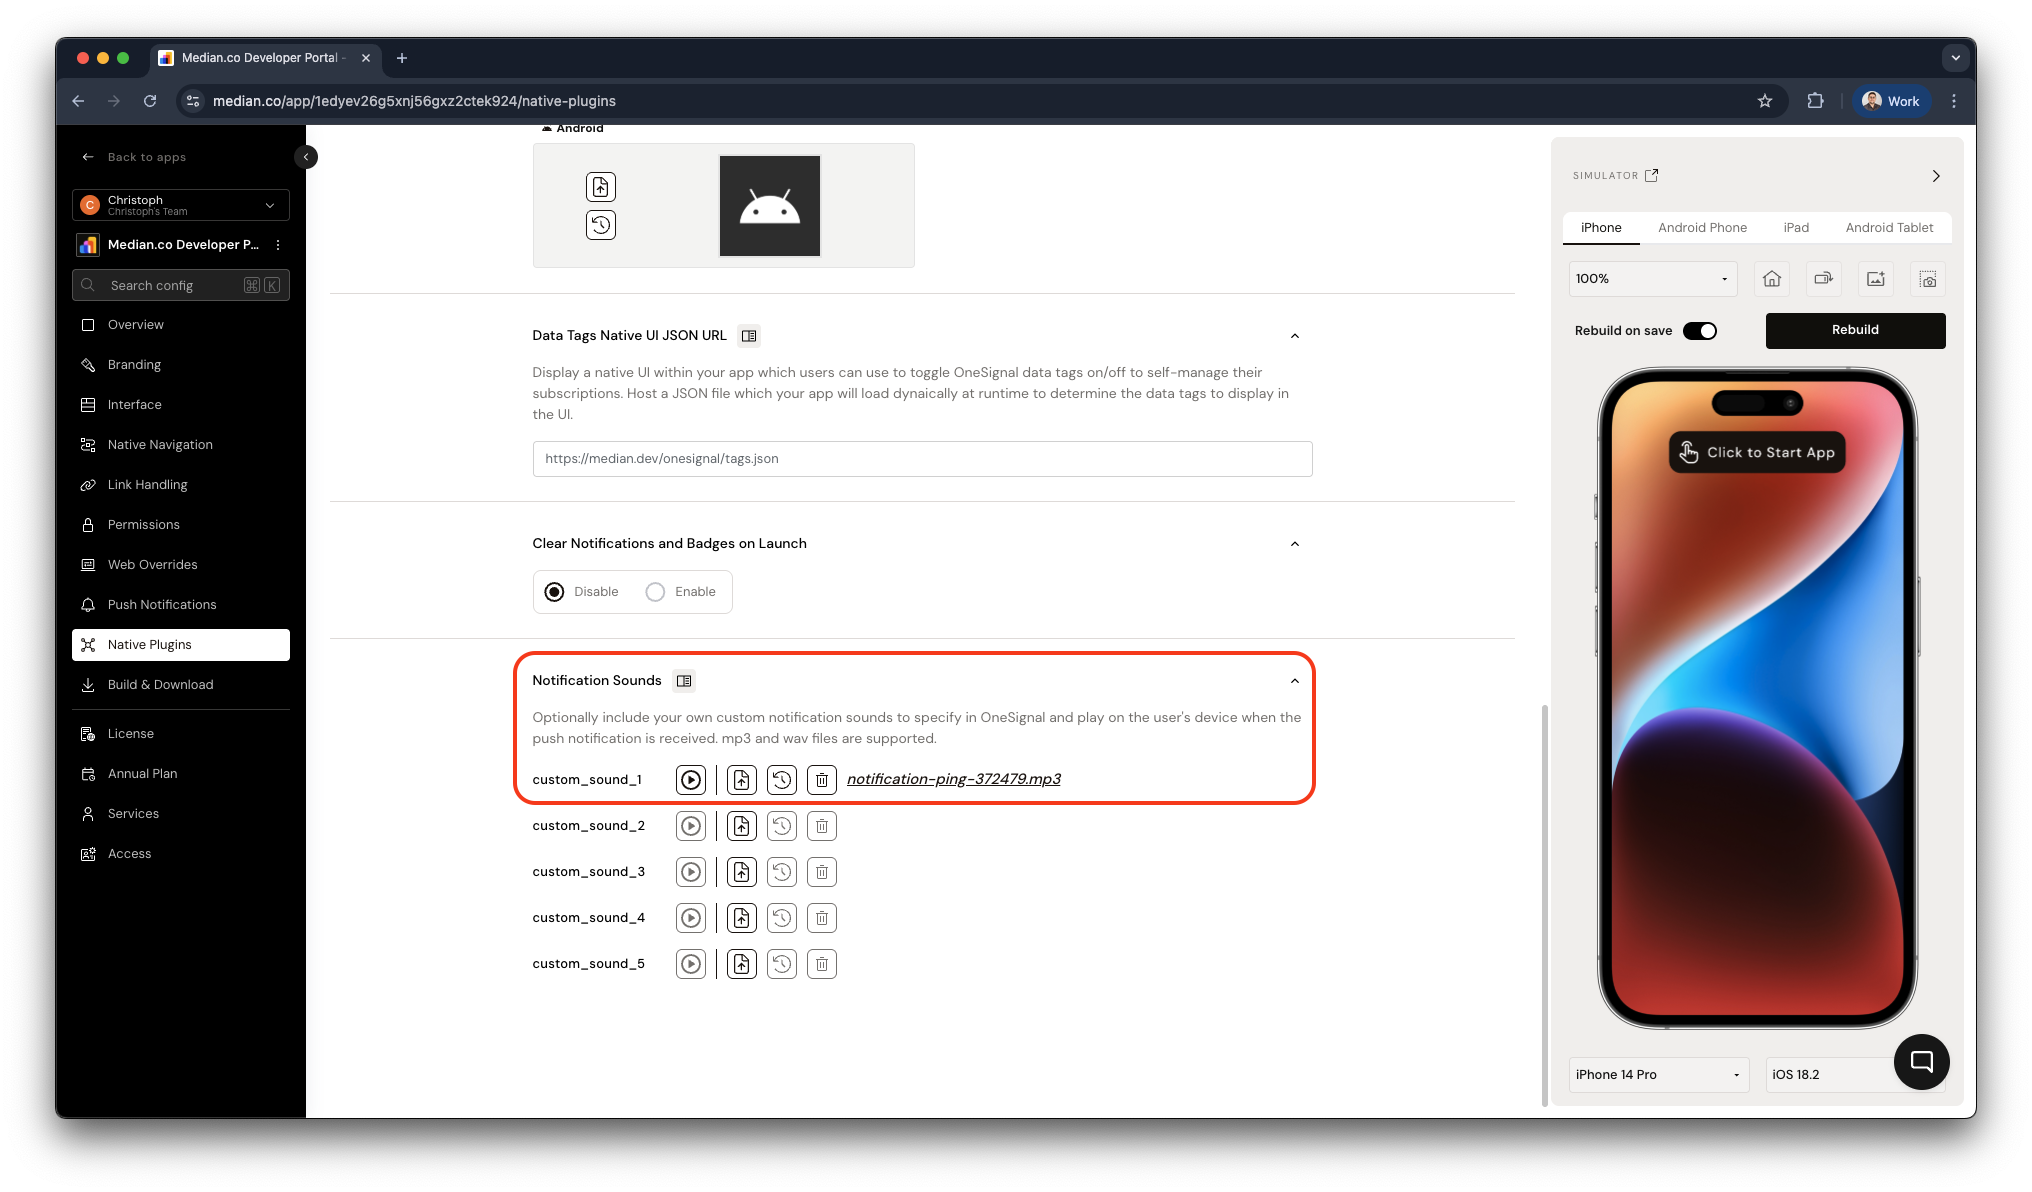Click the Rebuild button
The width and height of the screenshot is (2032, 1192).
(1855, 331)
